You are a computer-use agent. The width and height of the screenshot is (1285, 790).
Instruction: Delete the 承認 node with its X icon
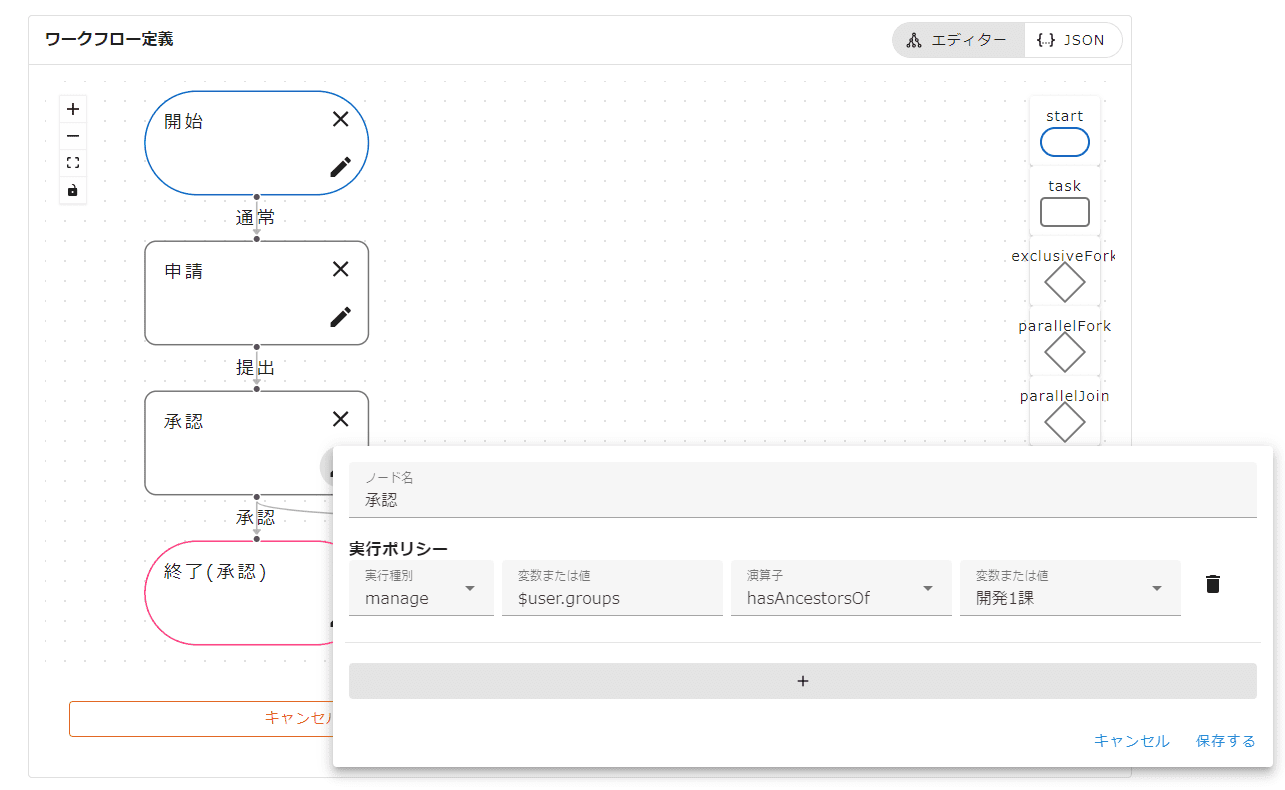(340, 419)
